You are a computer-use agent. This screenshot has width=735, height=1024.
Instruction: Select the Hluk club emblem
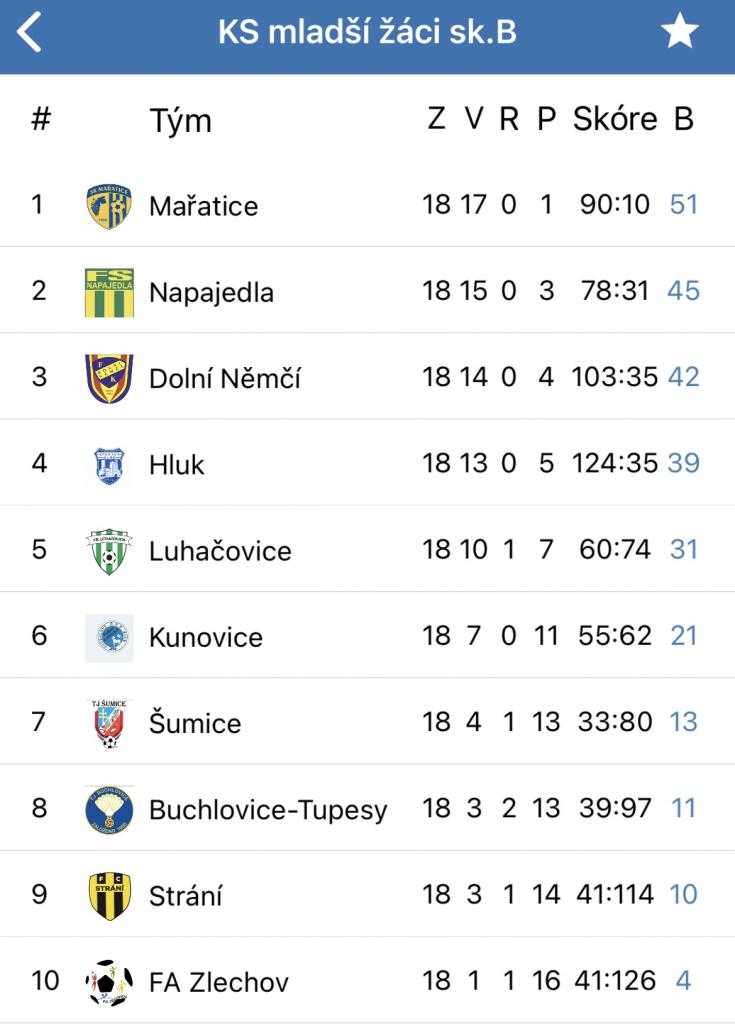[109, 465]
